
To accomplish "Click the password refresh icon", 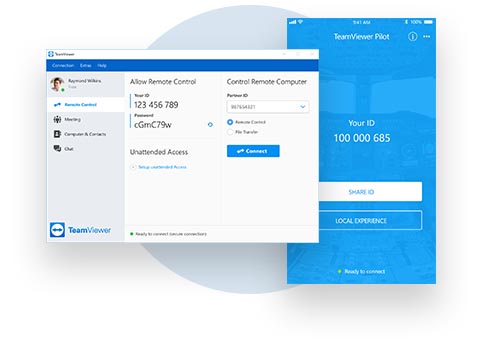I will click(210, 125).
